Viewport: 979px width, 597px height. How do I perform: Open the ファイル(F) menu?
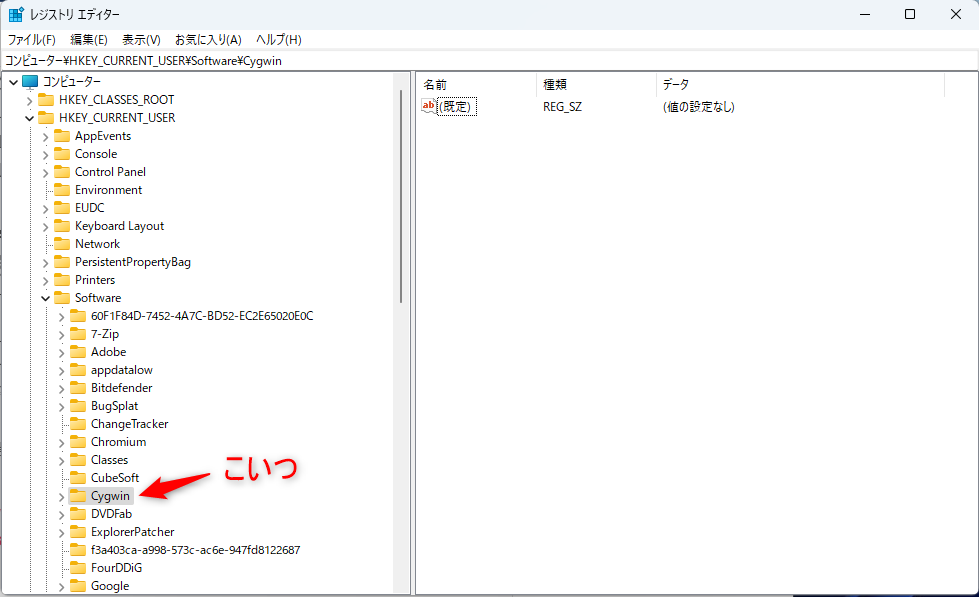31,40
